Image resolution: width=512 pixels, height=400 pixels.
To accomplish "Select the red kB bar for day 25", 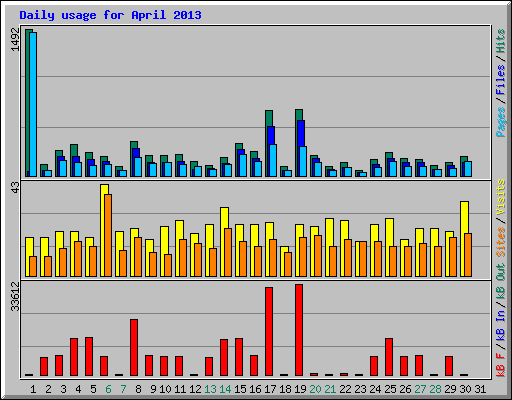I will [389, 357].
